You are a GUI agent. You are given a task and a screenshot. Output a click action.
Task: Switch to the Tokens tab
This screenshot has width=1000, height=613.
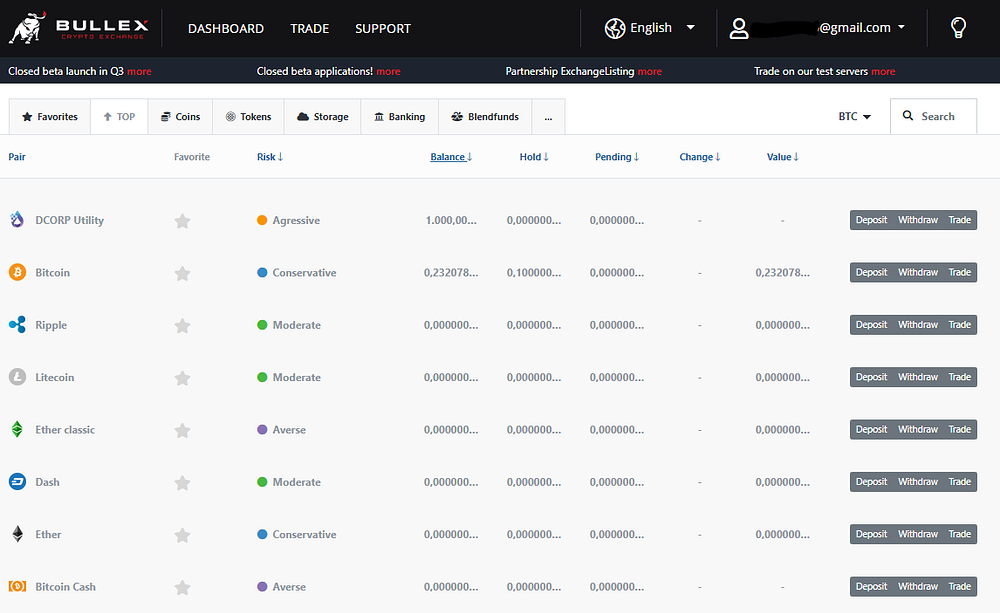point(248,117)
